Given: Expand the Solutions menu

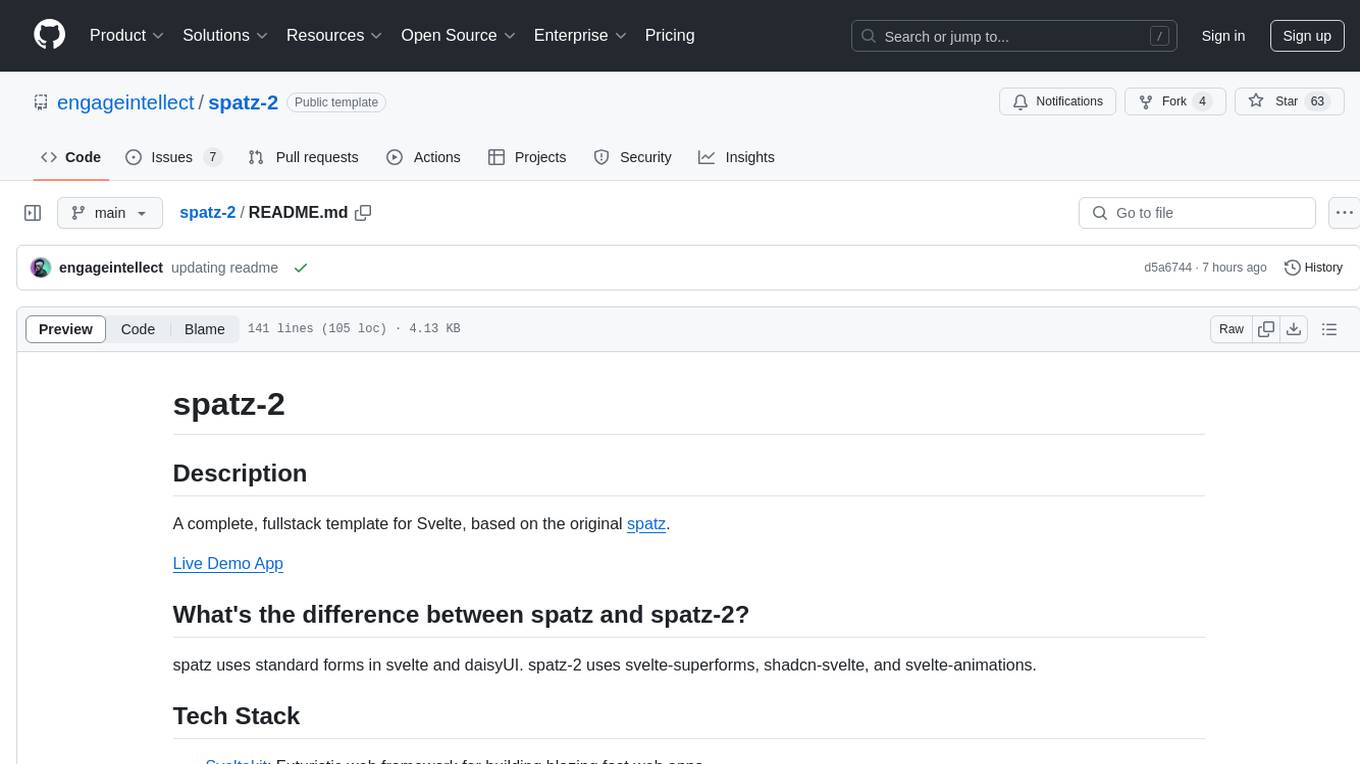Looking at the screenshot, I should tap(225, 35).
